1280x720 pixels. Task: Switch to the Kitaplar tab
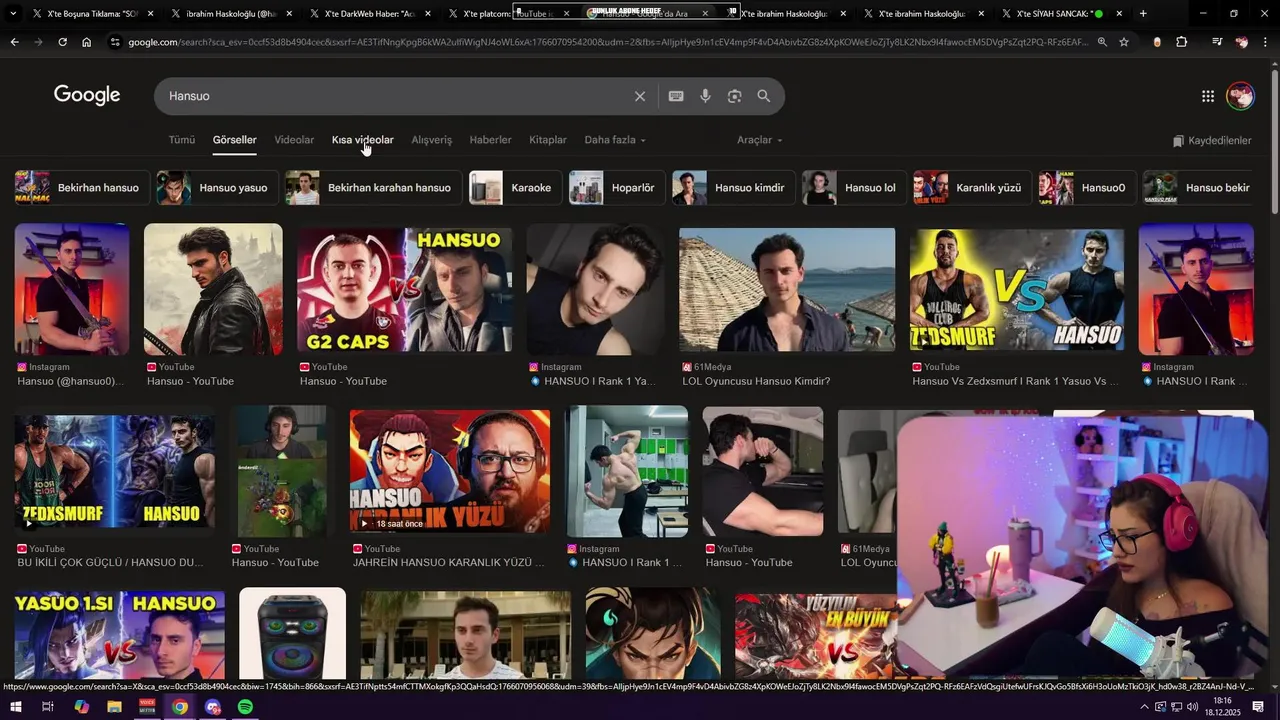click(548, 140)
